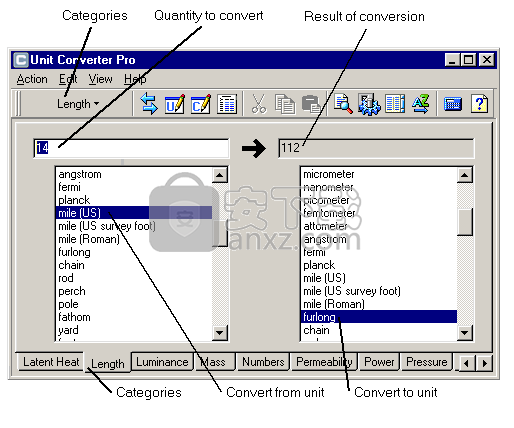
Task: Switch to the Power tab
Action: pyautogui.click(x=379, y=362)
